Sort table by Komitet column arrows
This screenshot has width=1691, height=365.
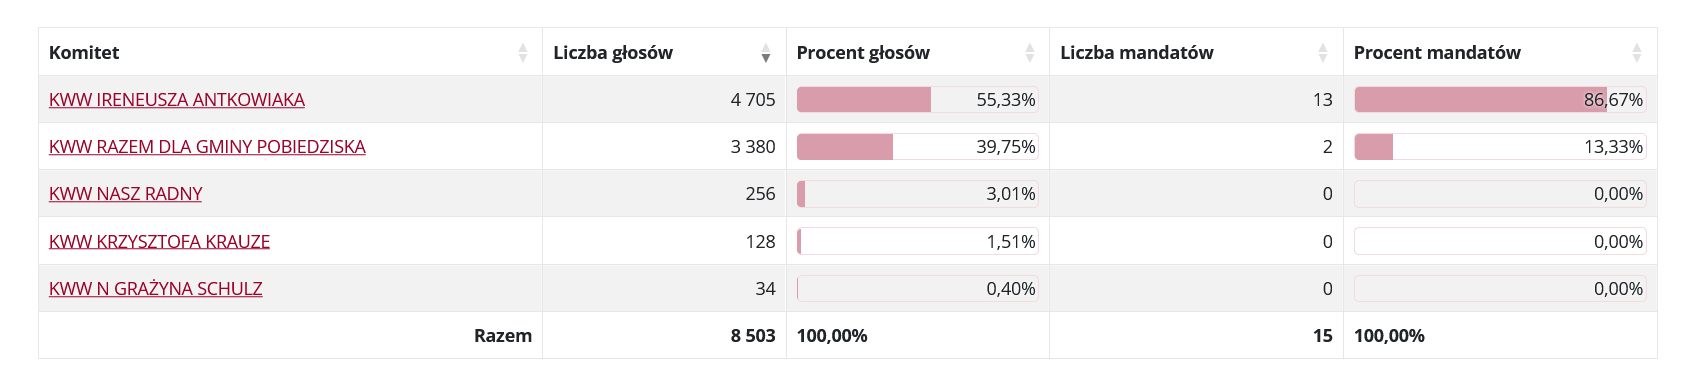coord(522,52)
